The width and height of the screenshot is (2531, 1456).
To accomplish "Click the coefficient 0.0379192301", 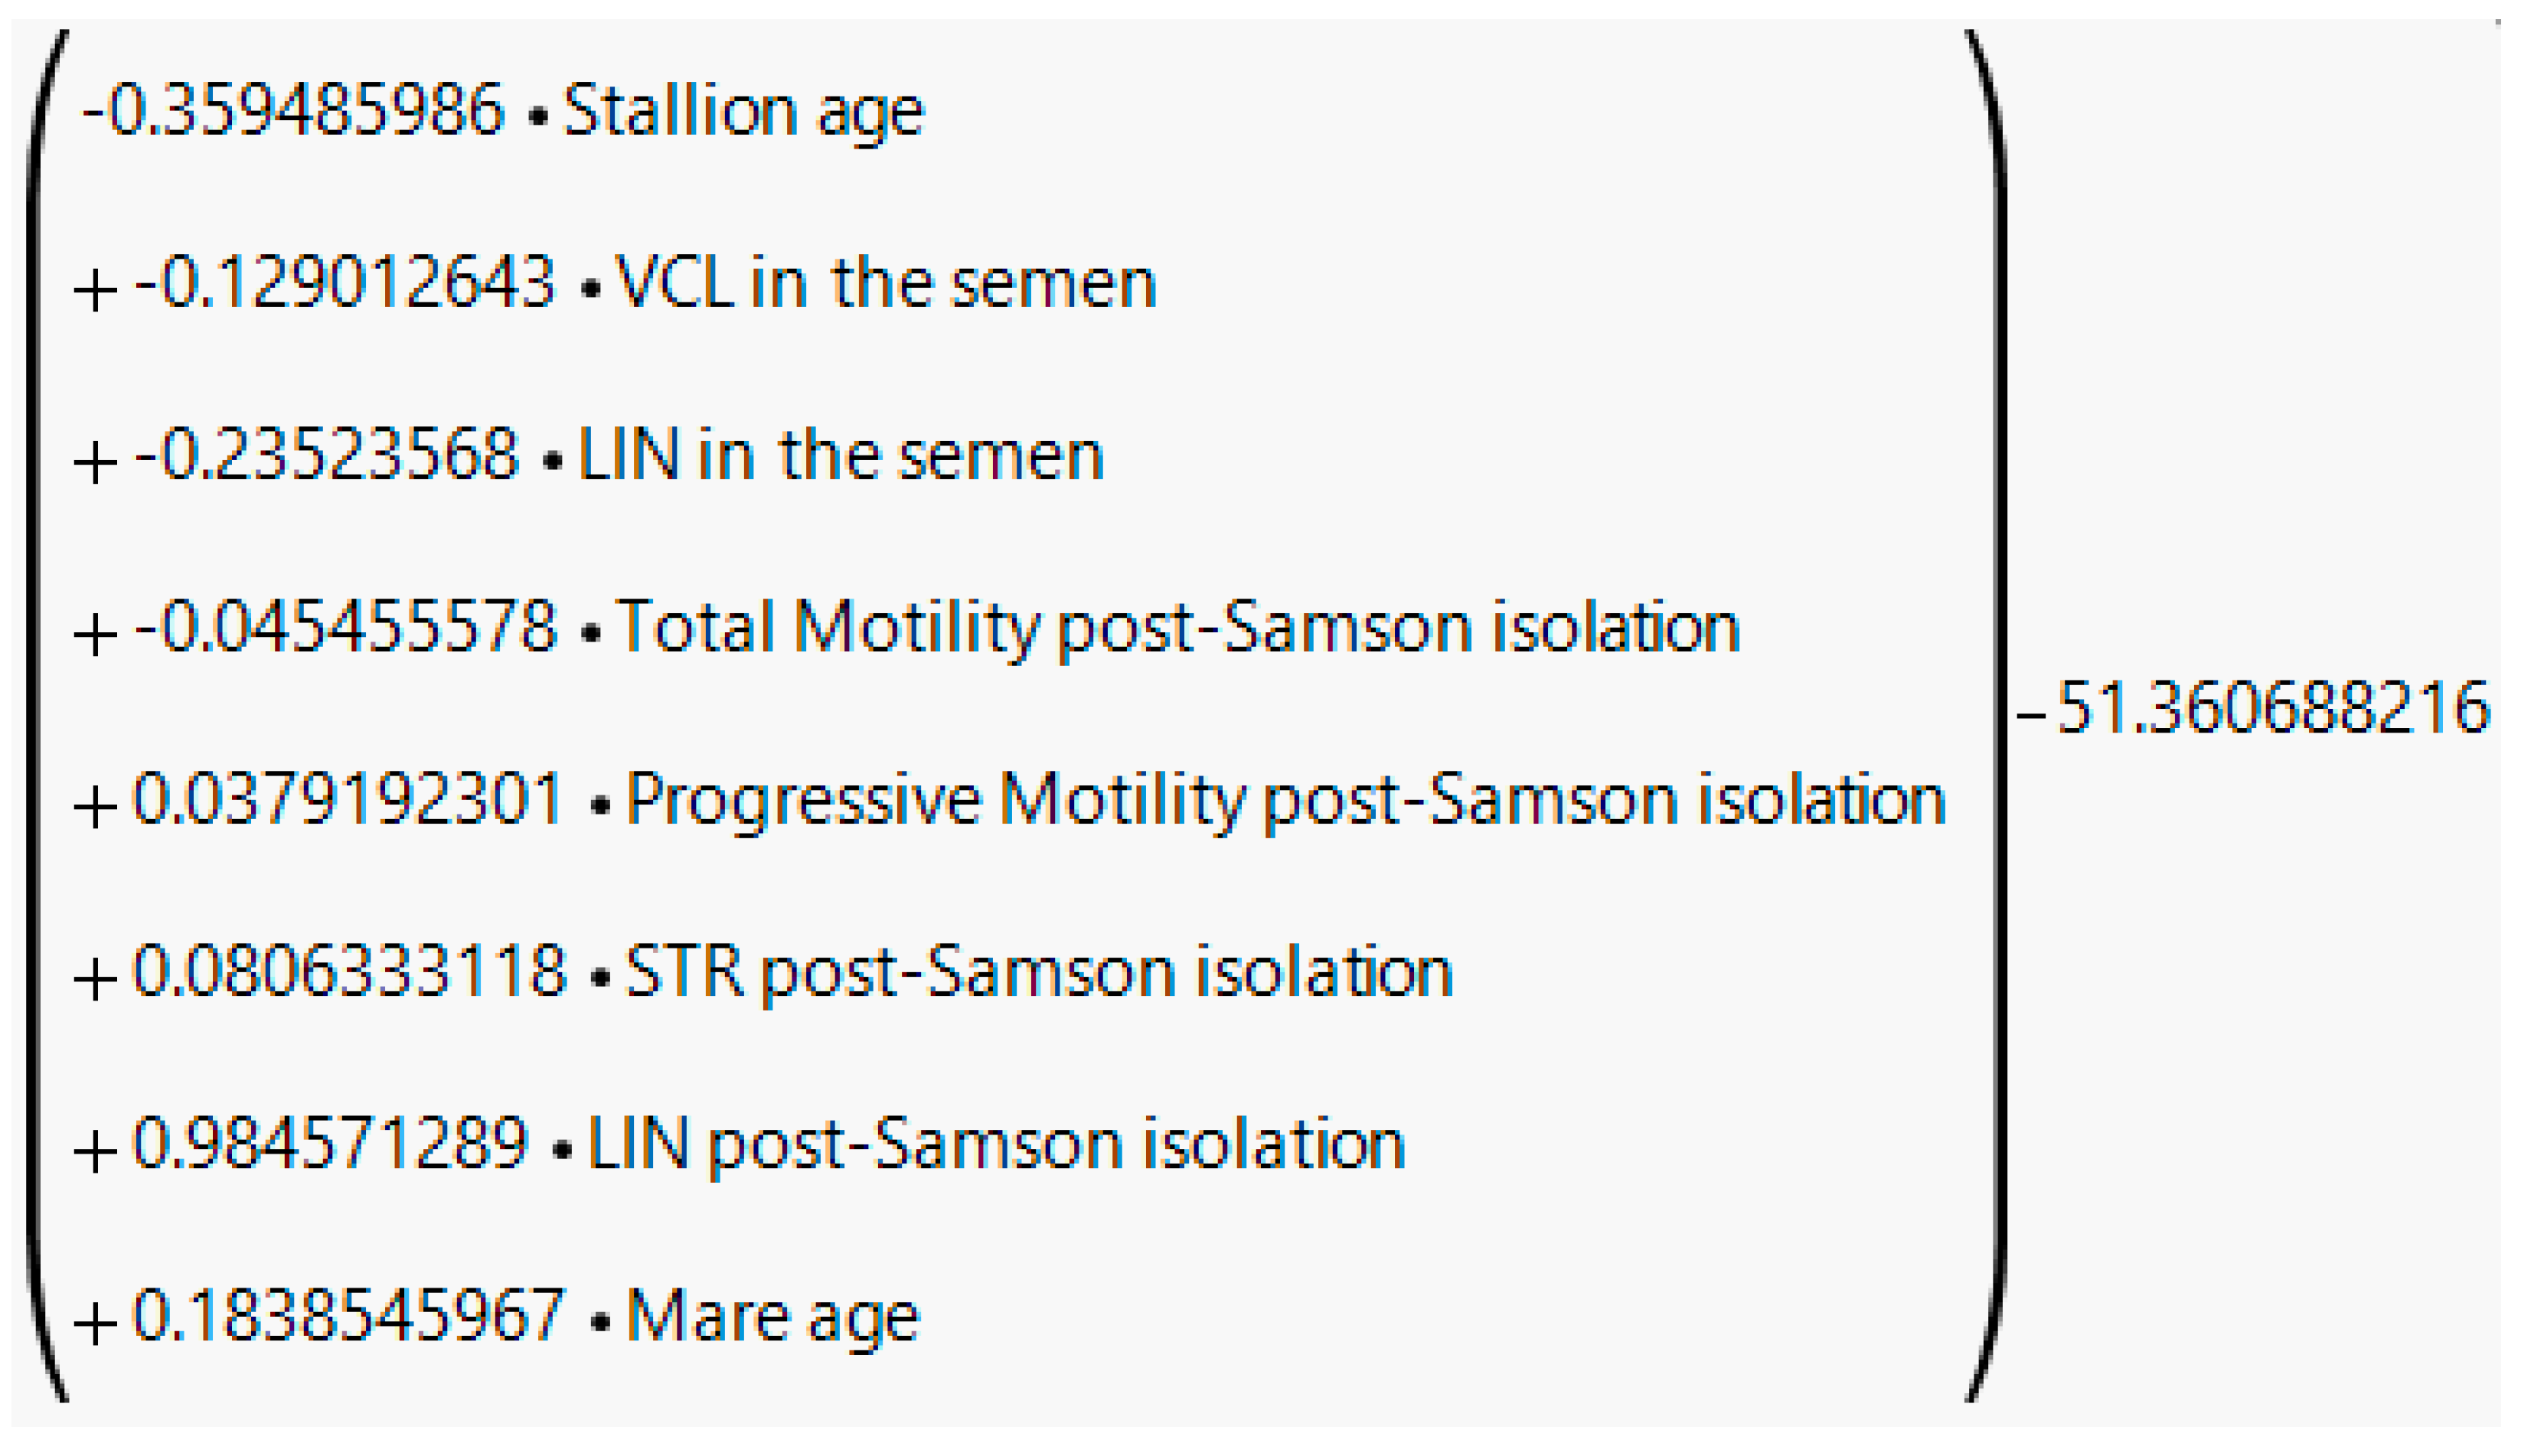I will 348,799.
